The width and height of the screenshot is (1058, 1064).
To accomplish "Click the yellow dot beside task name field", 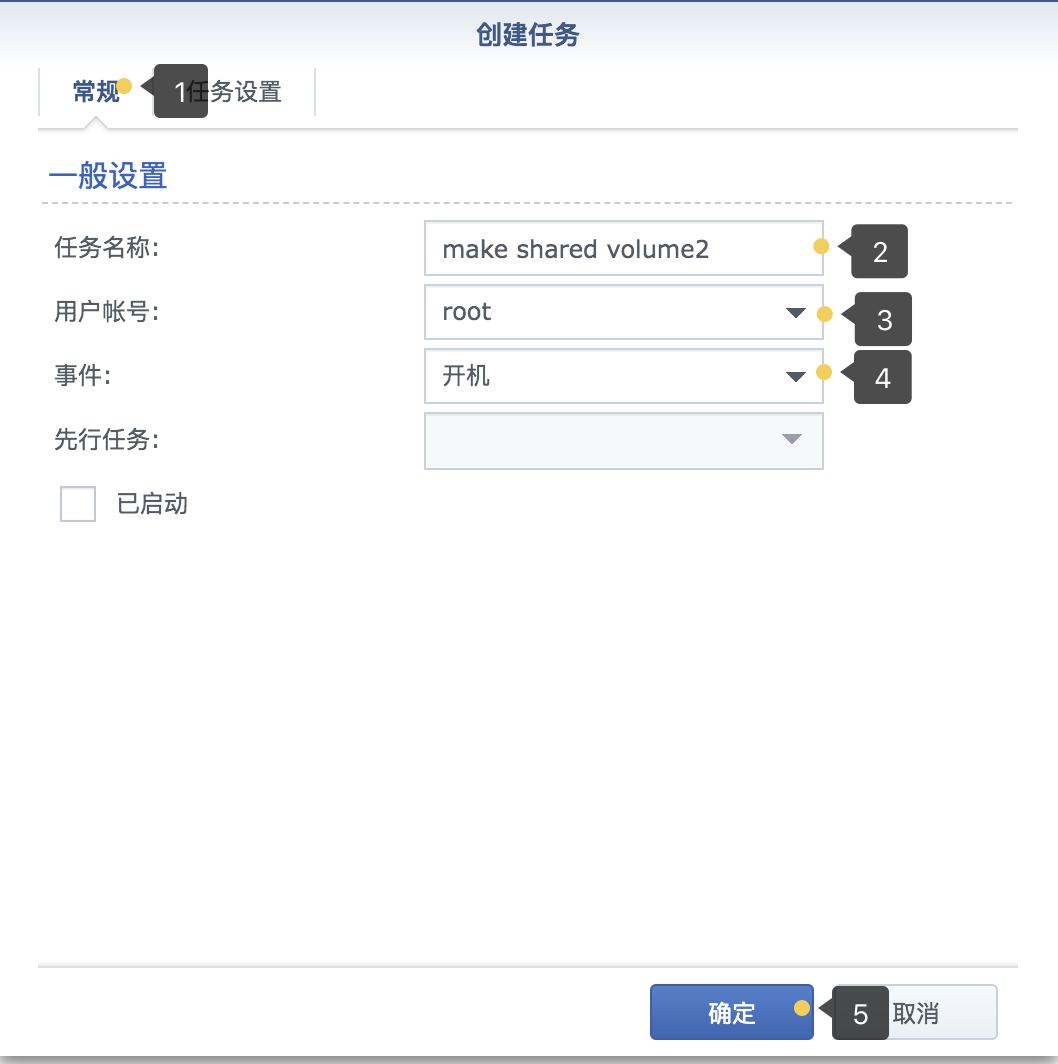I will [x=820, y=246].
